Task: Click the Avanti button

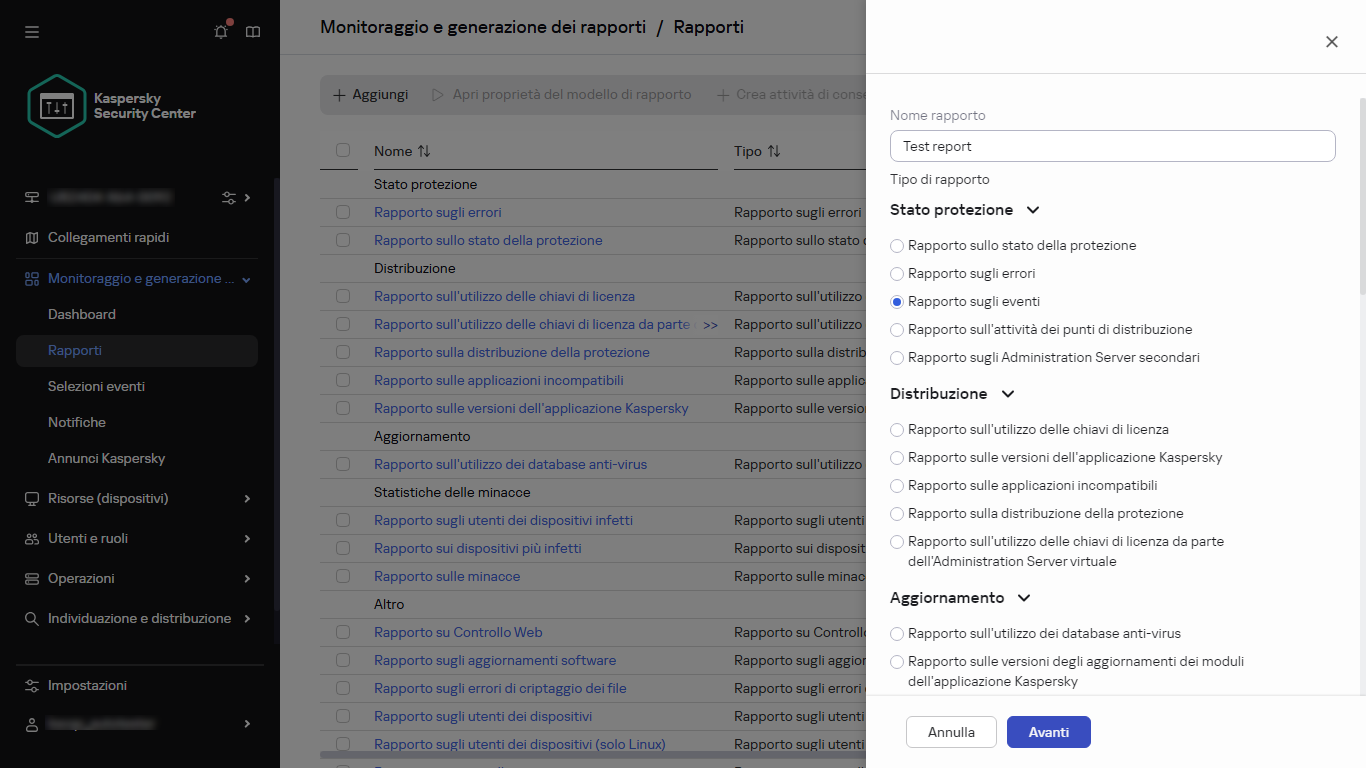Action: coord(1048,732)
